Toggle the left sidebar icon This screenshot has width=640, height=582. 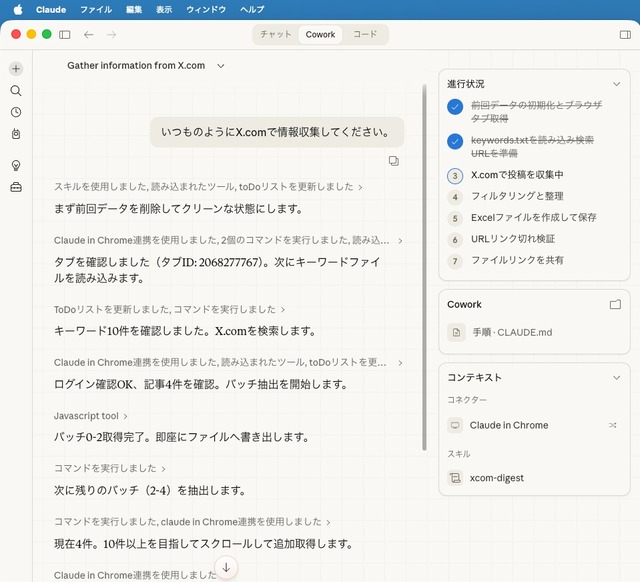(64, 35)
